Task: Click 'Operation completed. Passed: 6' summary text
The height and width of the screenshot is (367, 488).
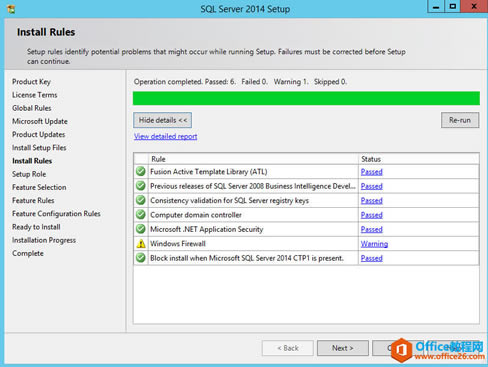Action: (185, 82)
